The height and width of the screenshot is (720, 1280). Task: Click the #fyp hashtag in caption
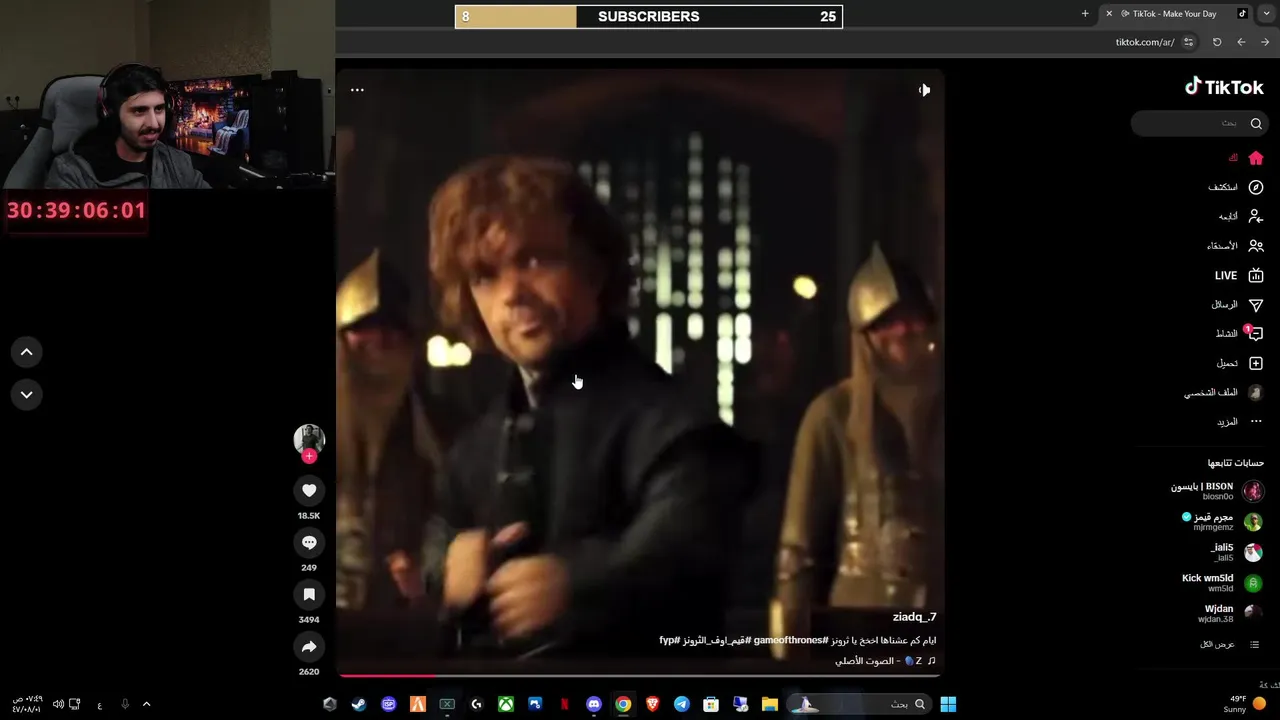coord(669,640)
